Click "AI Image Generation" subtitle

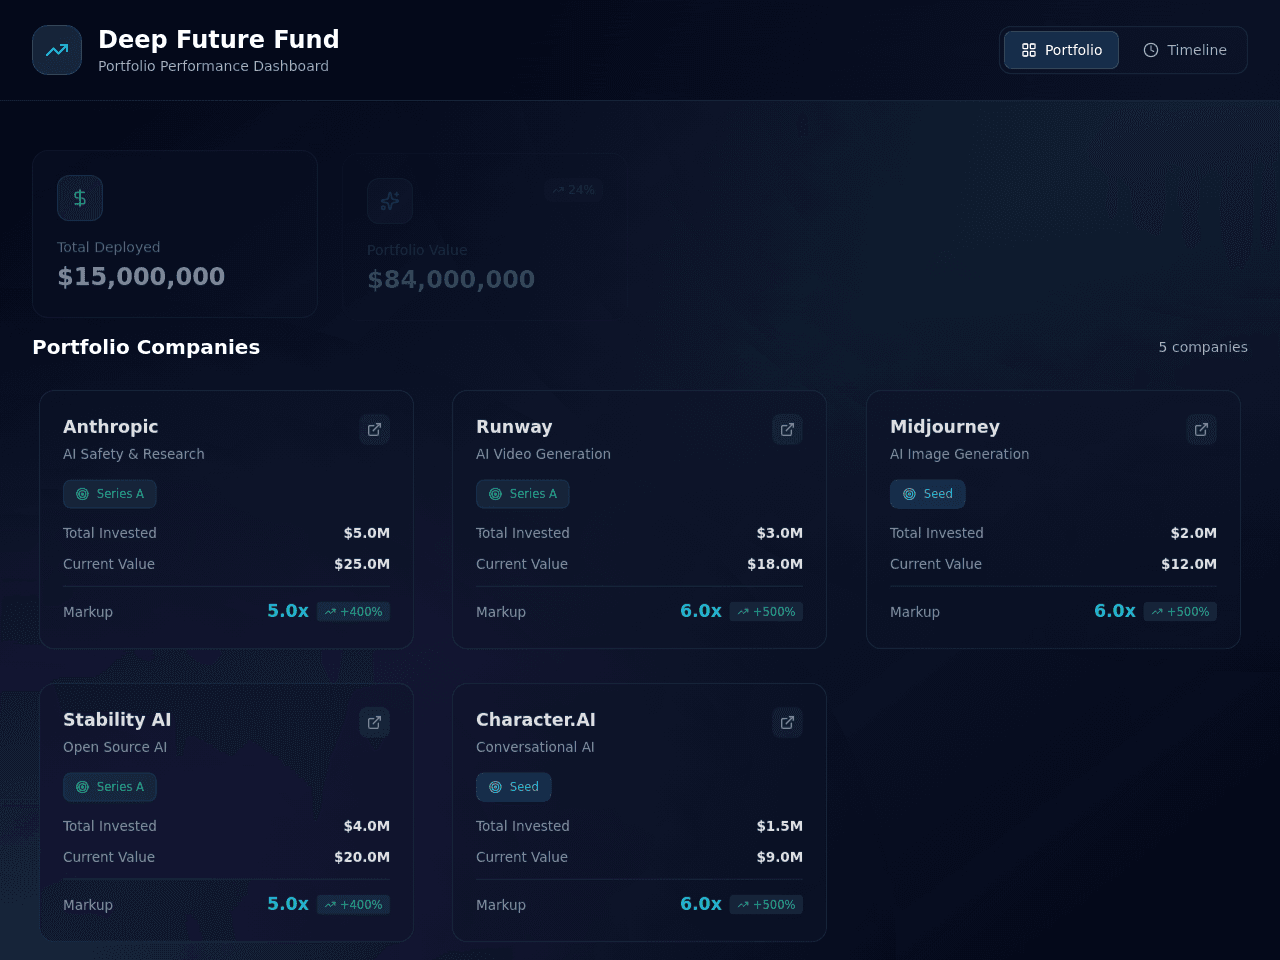pos(960,454)
